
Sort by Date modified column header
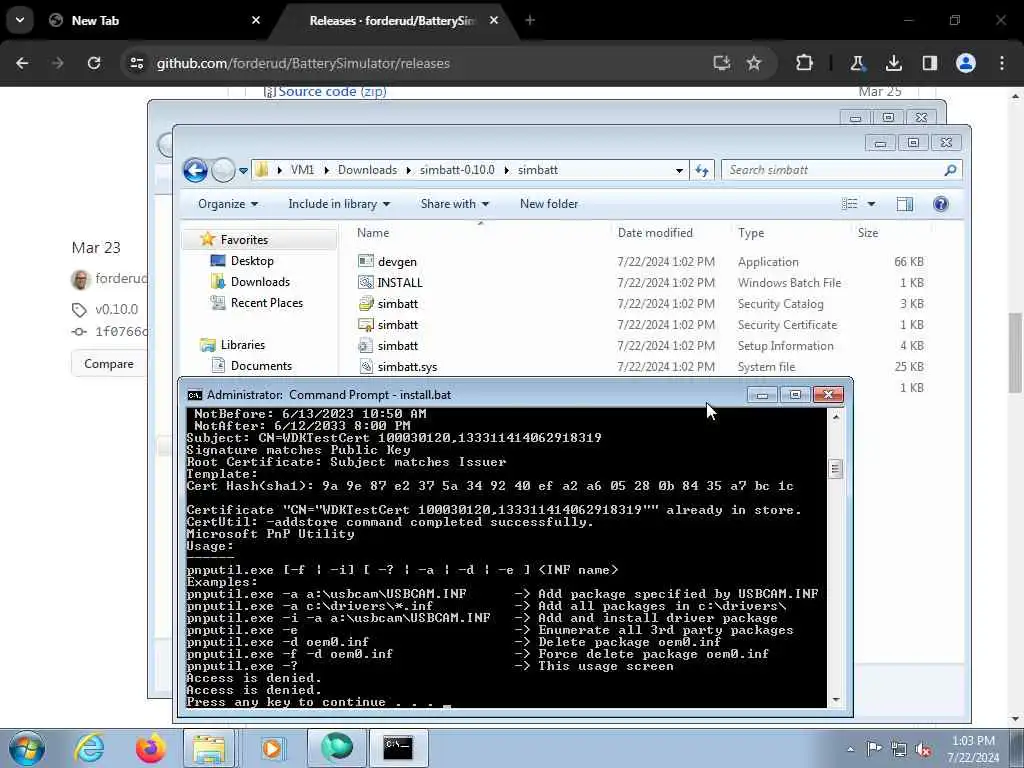click(655, 232)
